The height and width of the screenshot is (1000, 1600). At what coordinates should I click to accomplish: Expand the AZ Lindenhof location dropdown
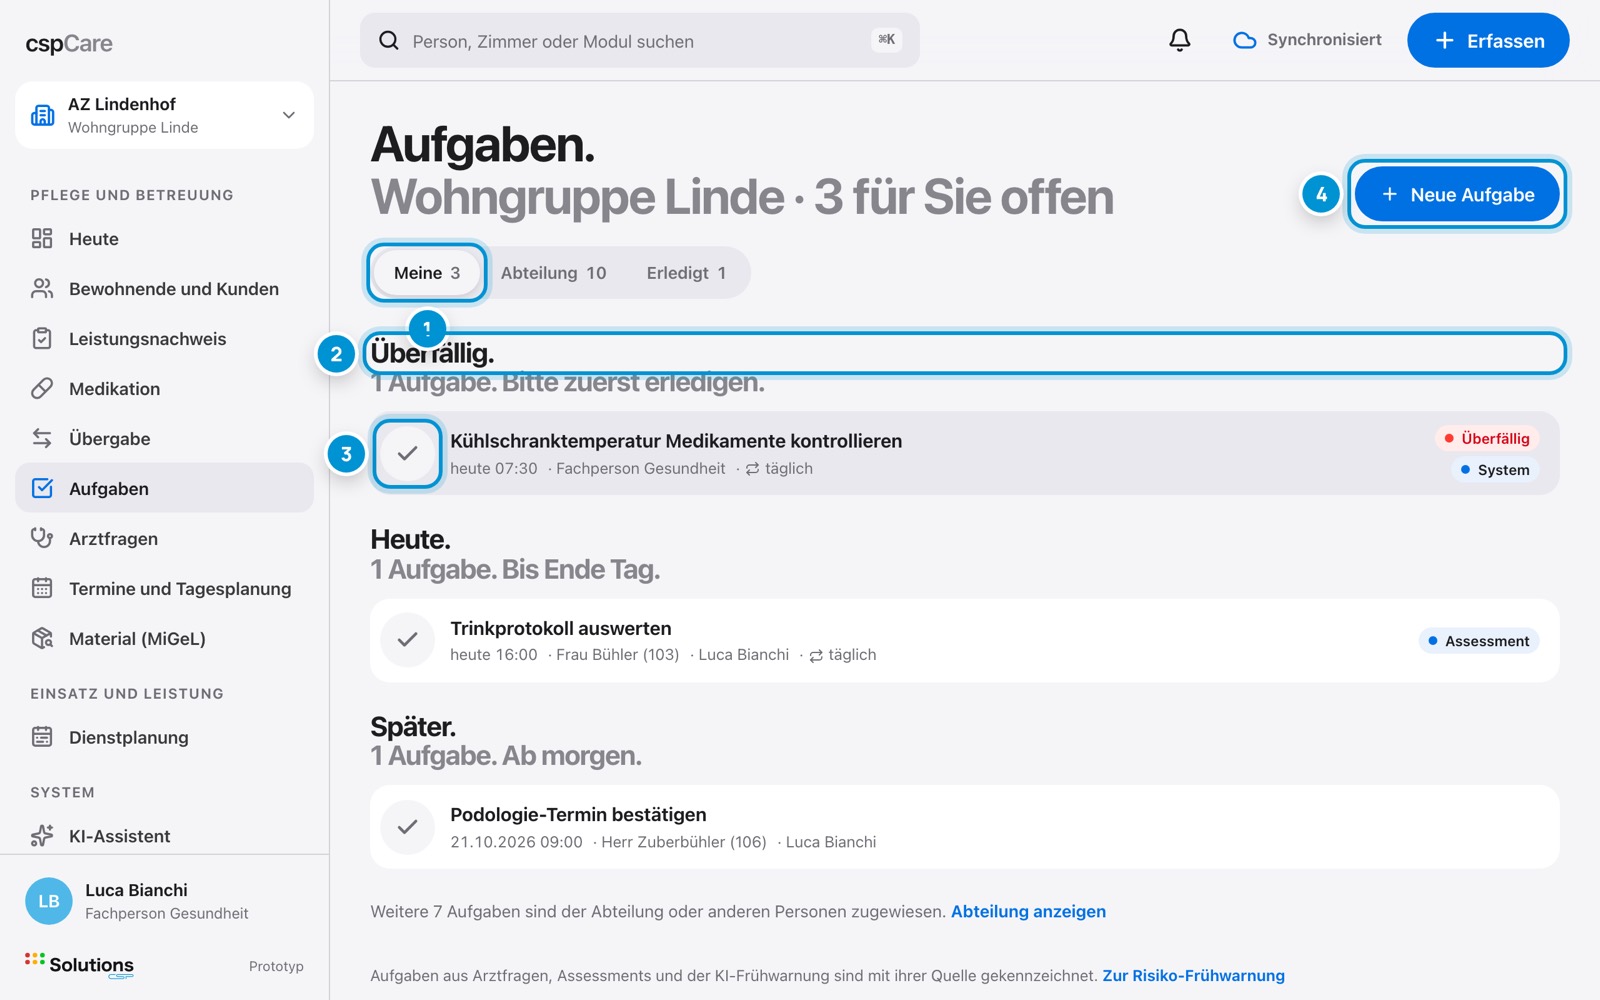coord(289,115)
